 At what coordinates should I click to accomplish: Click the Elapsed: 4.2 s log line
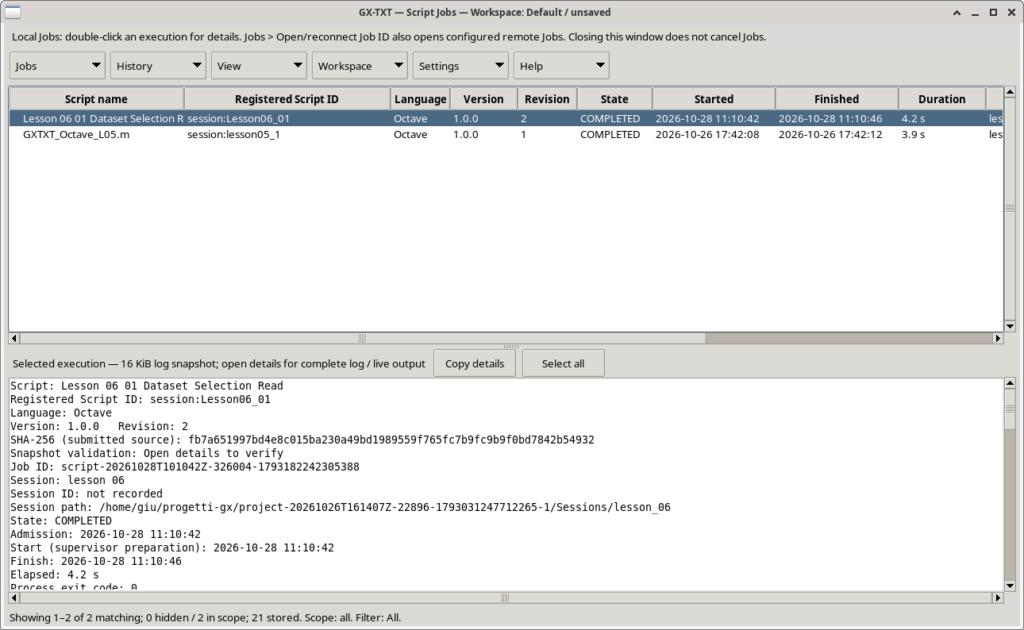click(55, 575)
